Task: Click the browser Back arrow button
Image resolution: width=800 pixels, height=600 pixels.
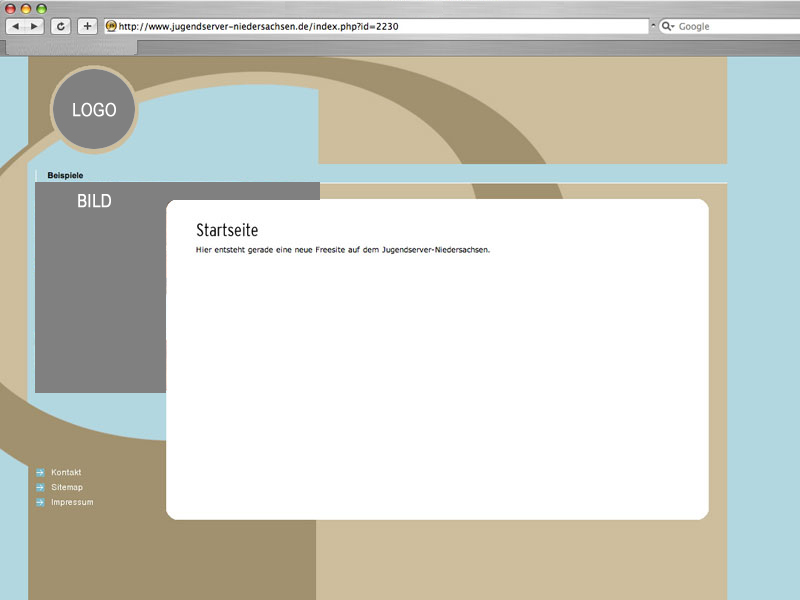Action: (x=16, y=26)
